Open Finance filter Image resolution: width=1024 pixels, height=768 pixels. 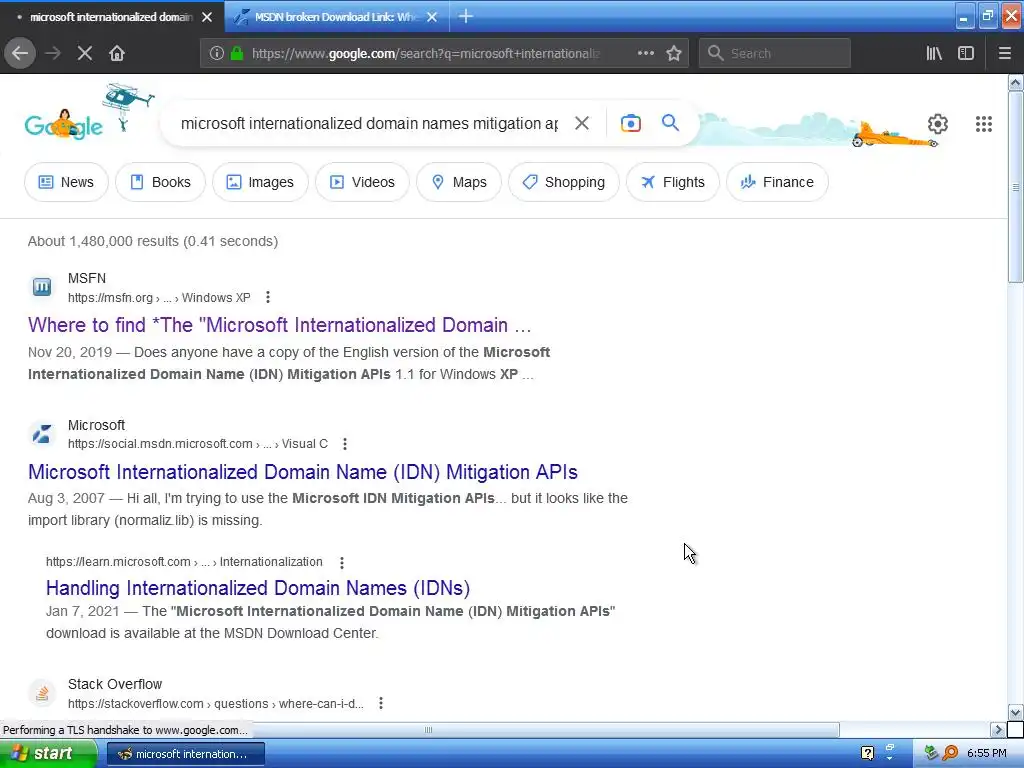coord(777,182)
